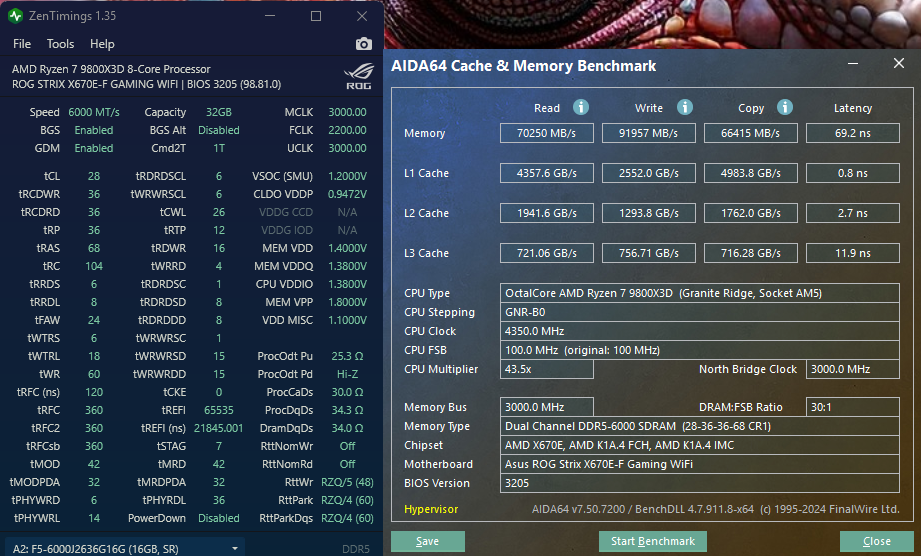Click the L3 Cache copy value 716.28 GB/s
The height and width of the screenshot is (556, 921).
coord(751,253)
